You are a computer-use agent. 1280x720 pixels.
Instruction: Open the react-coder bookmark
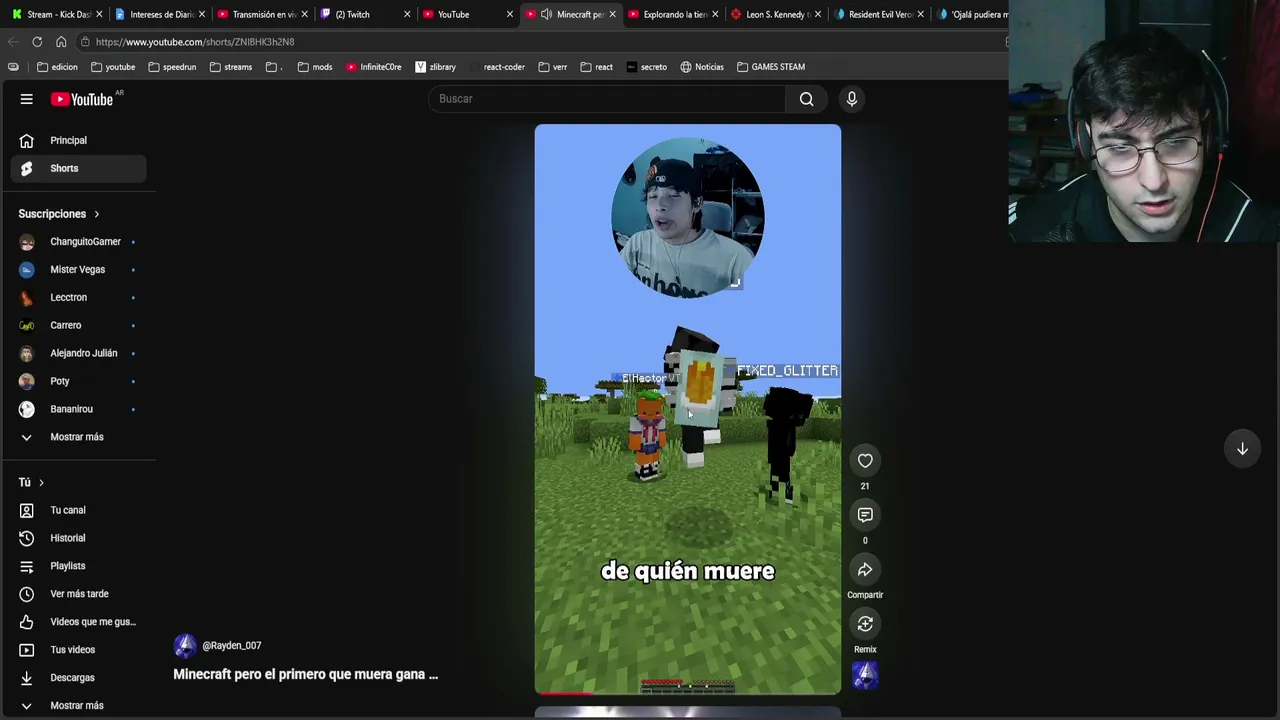point(497,67)
